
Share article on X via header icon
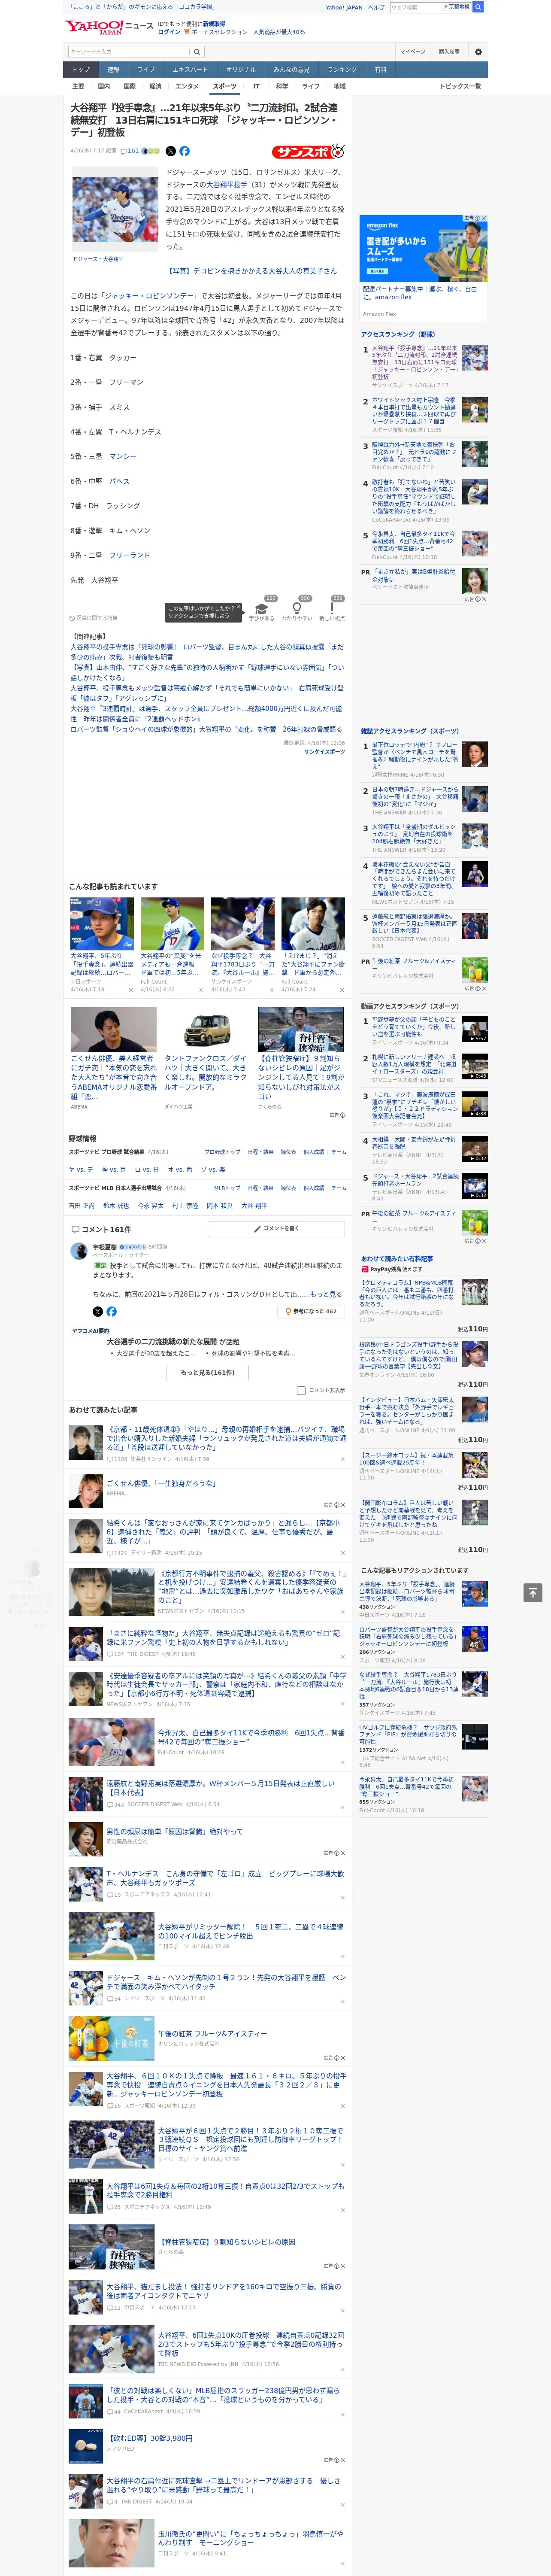pyautogui.click(x=170, y=151)
